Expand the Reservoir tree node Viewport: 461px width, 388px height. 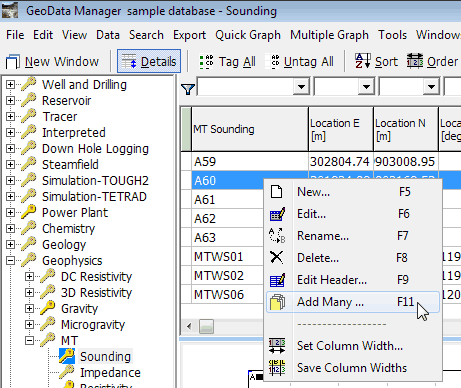[10, 101]
